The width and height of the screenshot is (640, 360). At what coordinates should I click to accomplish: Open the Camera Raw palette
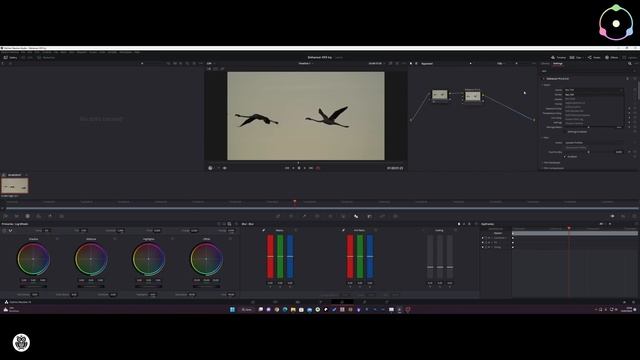(6, 216)
